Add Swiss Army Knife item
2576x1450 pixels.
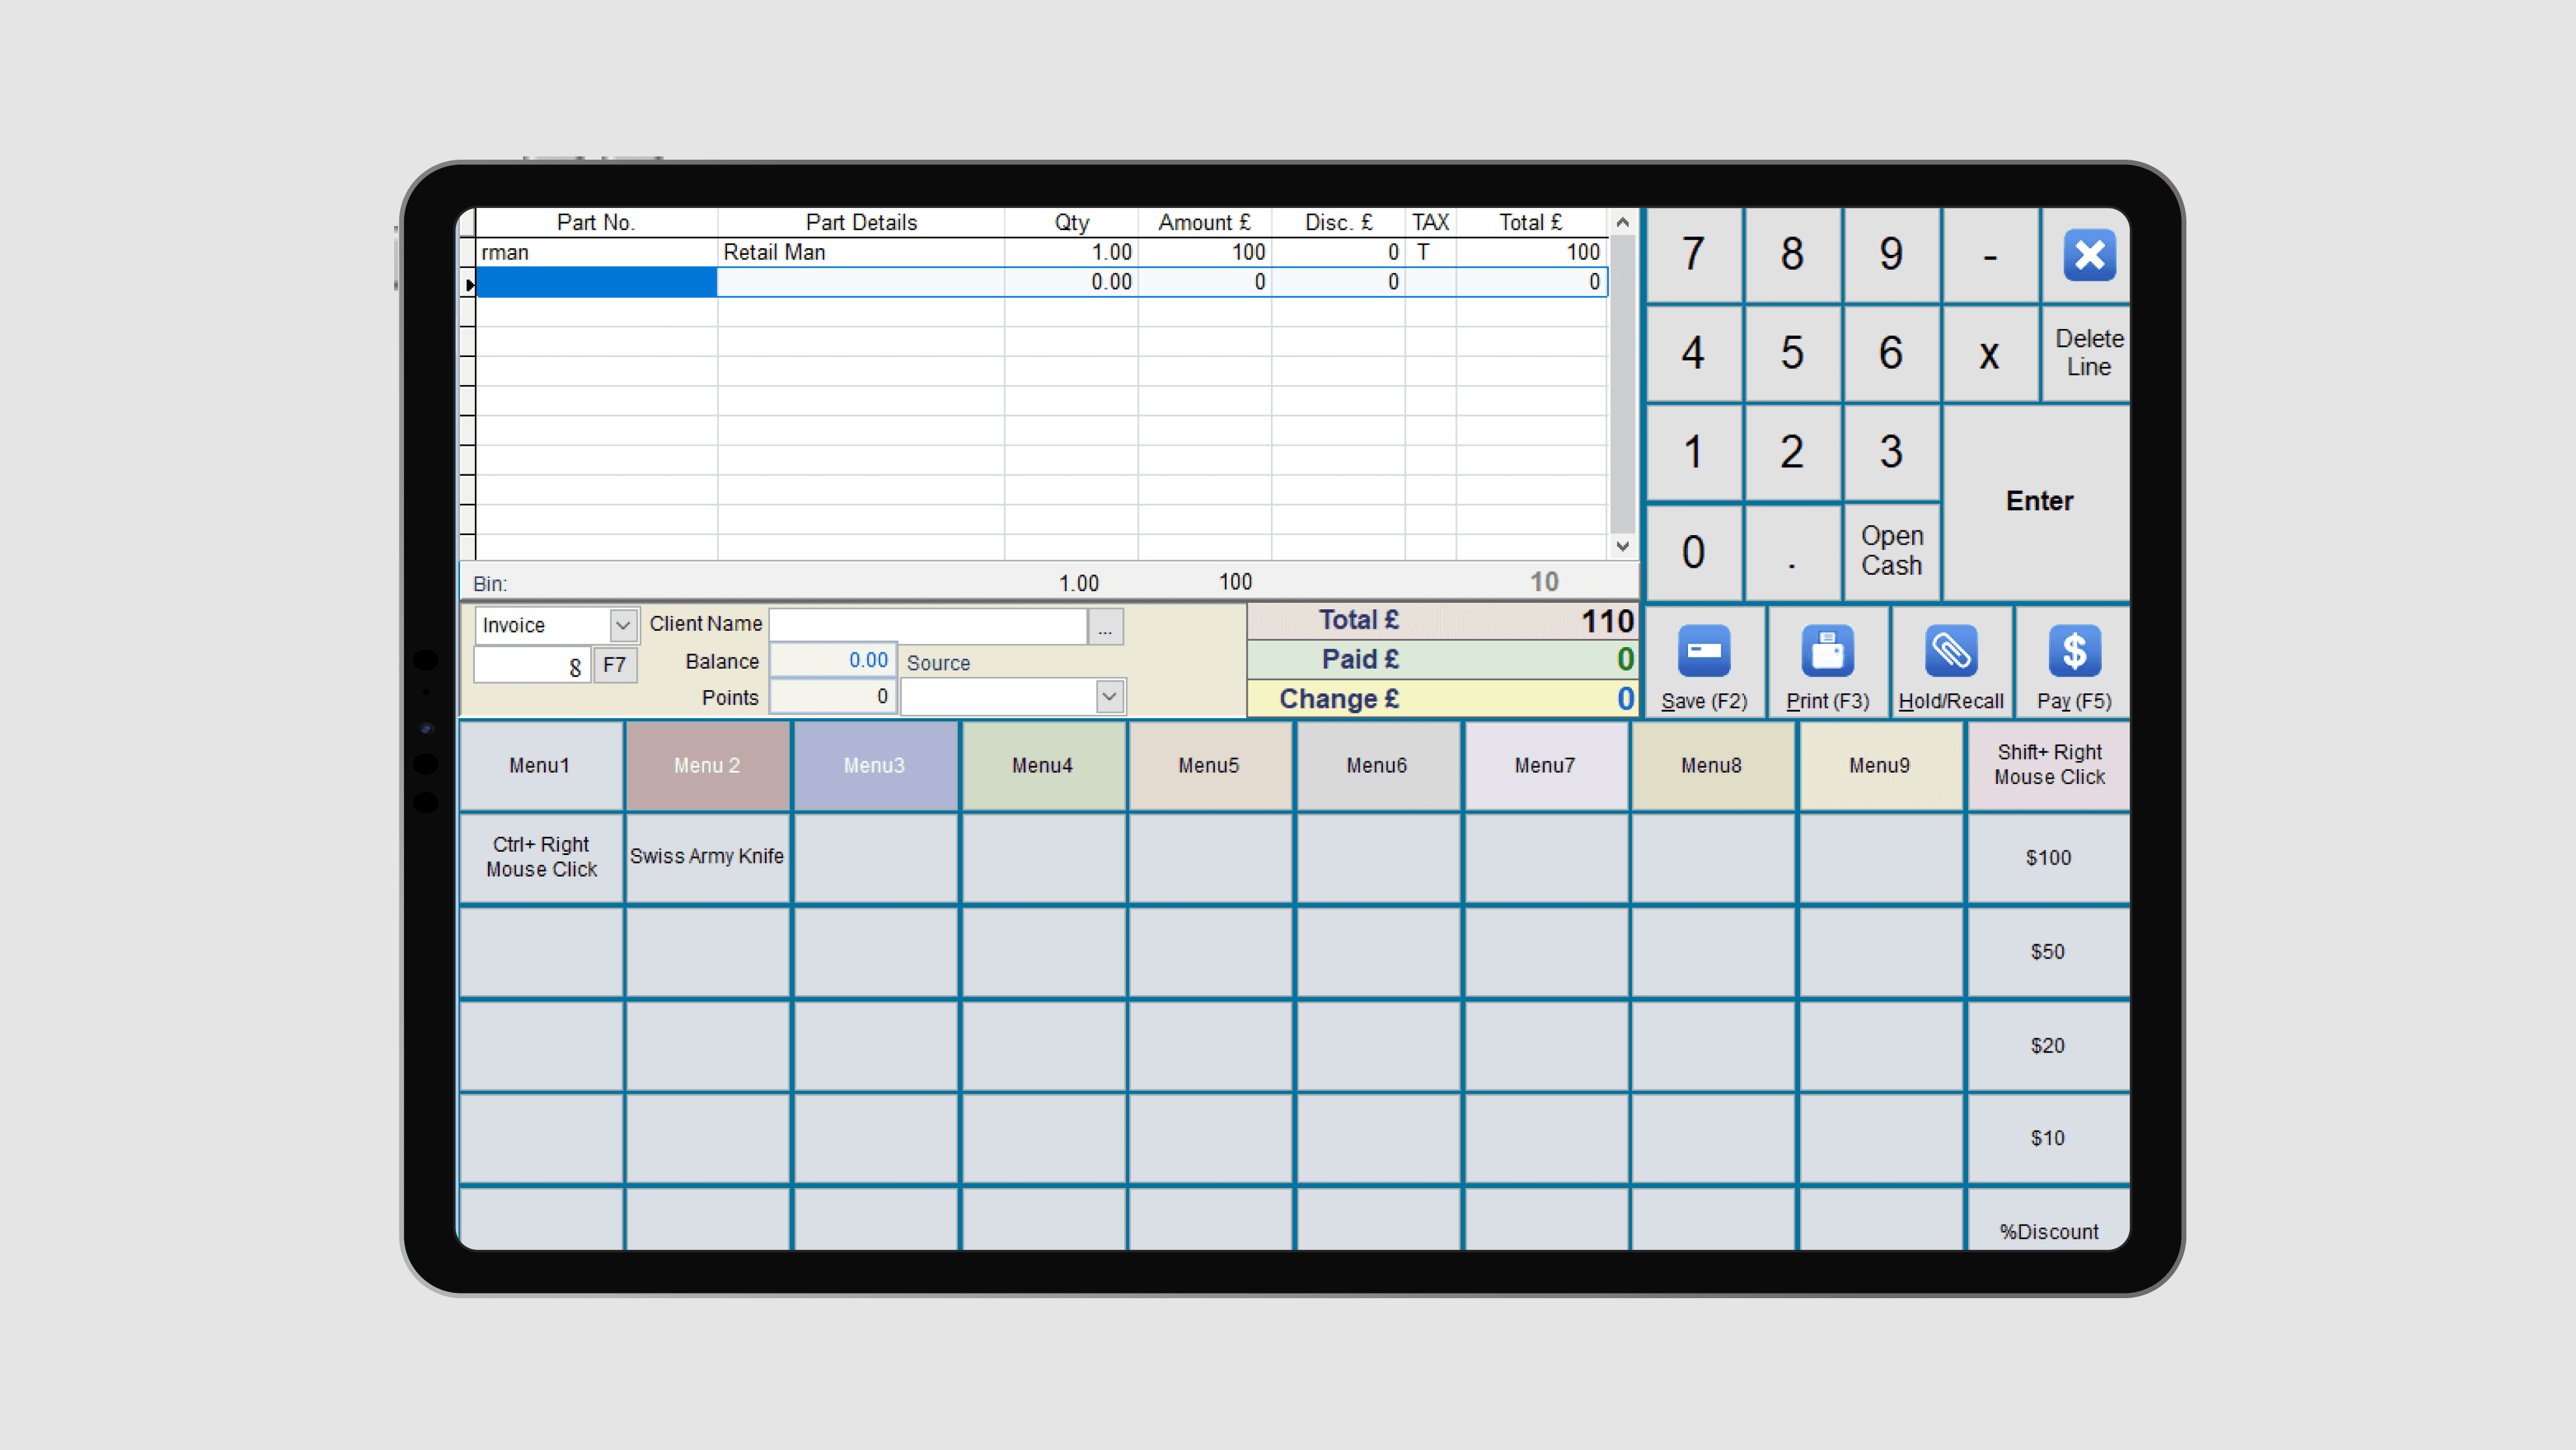(x=707, y=857)
